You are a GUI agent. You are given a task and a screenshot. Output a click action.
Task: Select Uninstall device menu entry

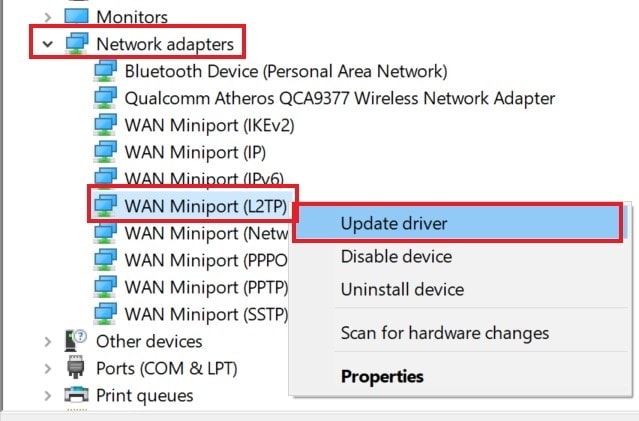coord(402,289)
